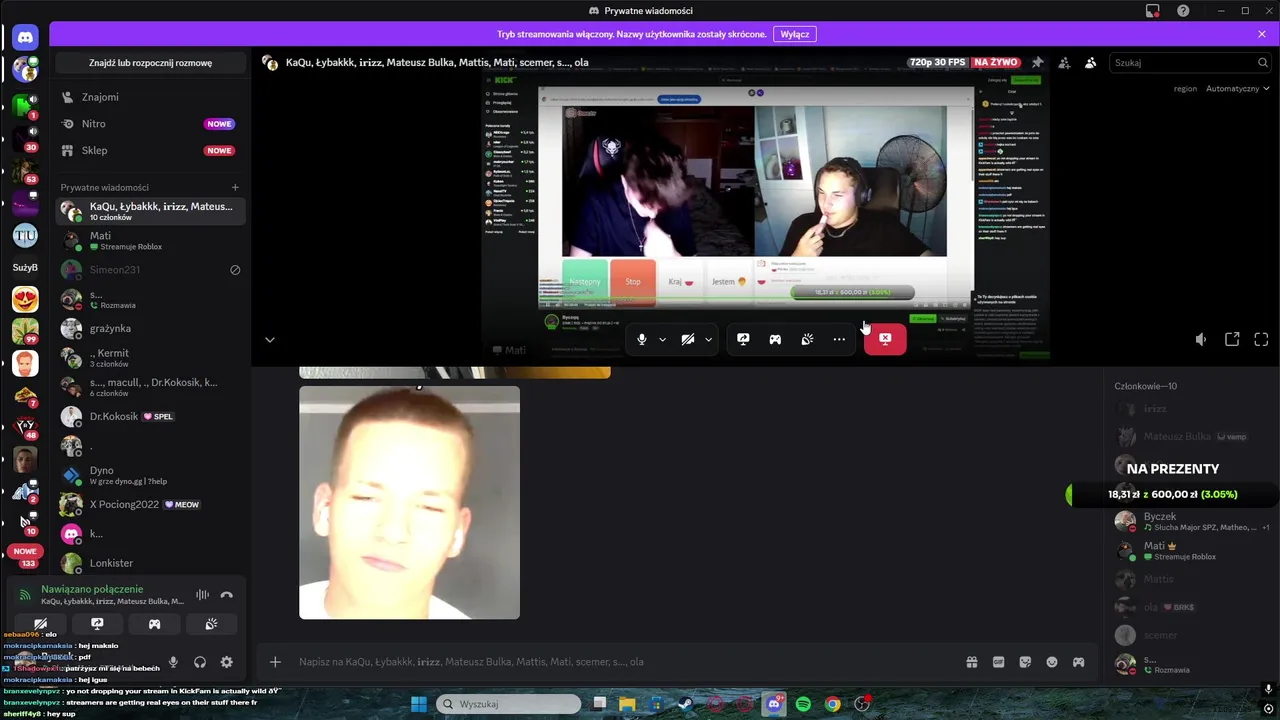Open DM with X Pociong2022
The height and width of the screenshot is (720, 1280).
click(150, 504)
